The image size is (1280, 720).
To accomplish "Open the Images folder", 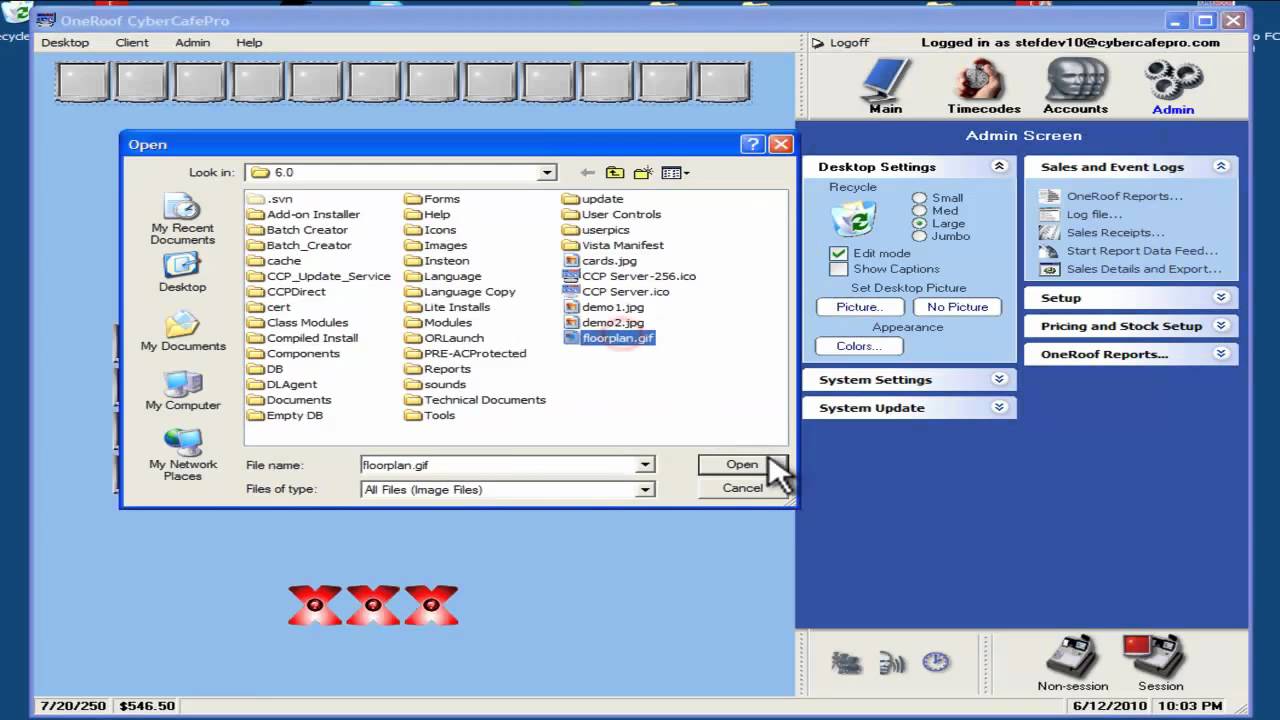I will [436, 245].
